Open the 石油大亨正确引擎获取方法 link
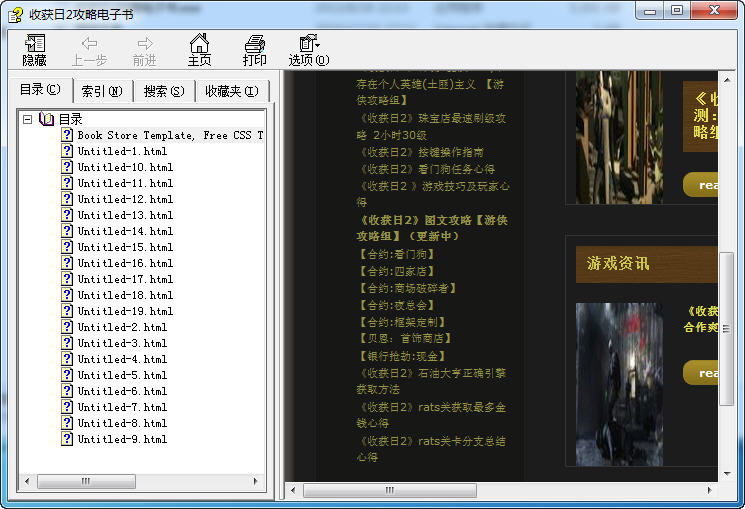 pos(431,381)
